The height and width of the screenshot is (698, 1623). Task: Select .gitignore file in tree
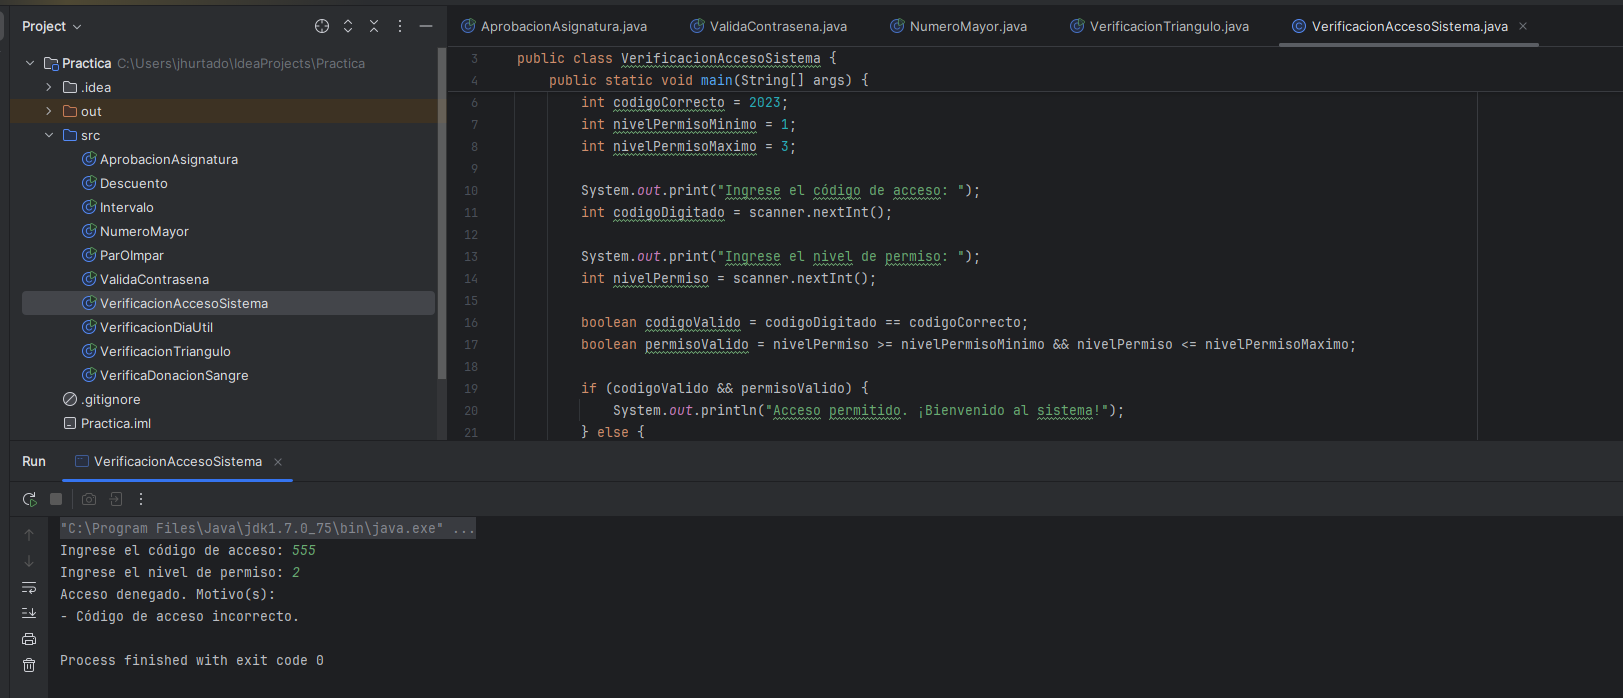111,399
